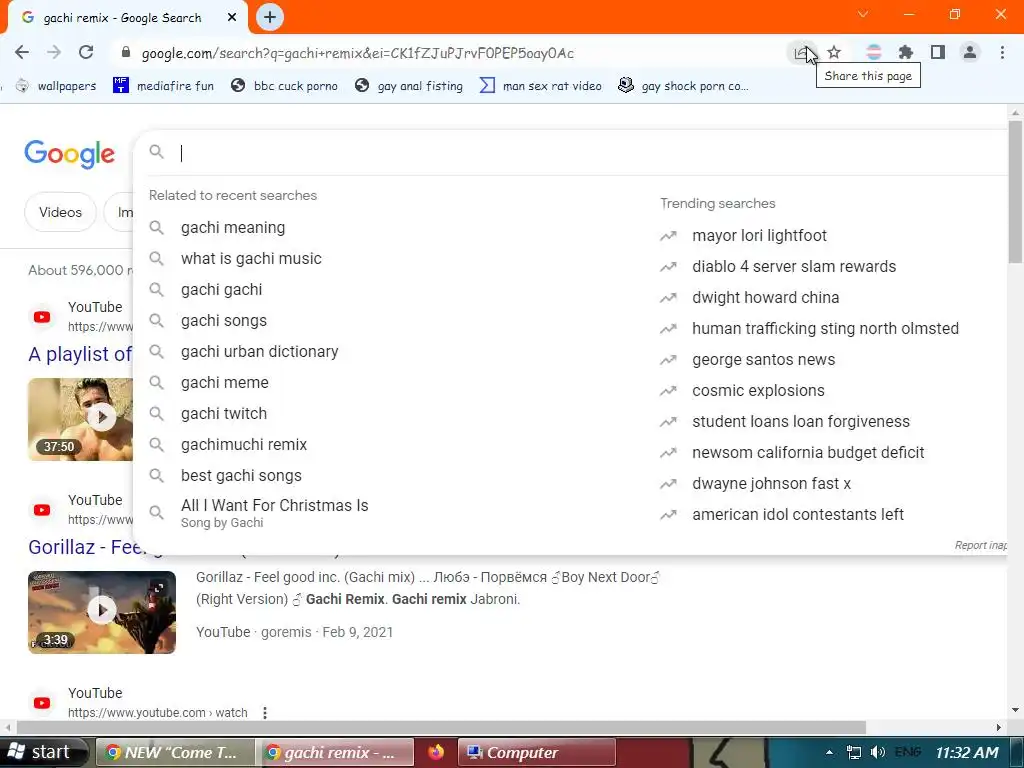Screen dimensions: 1024x768
Task: Click the scrollbar down arrow
Action: coord(1015,710)
